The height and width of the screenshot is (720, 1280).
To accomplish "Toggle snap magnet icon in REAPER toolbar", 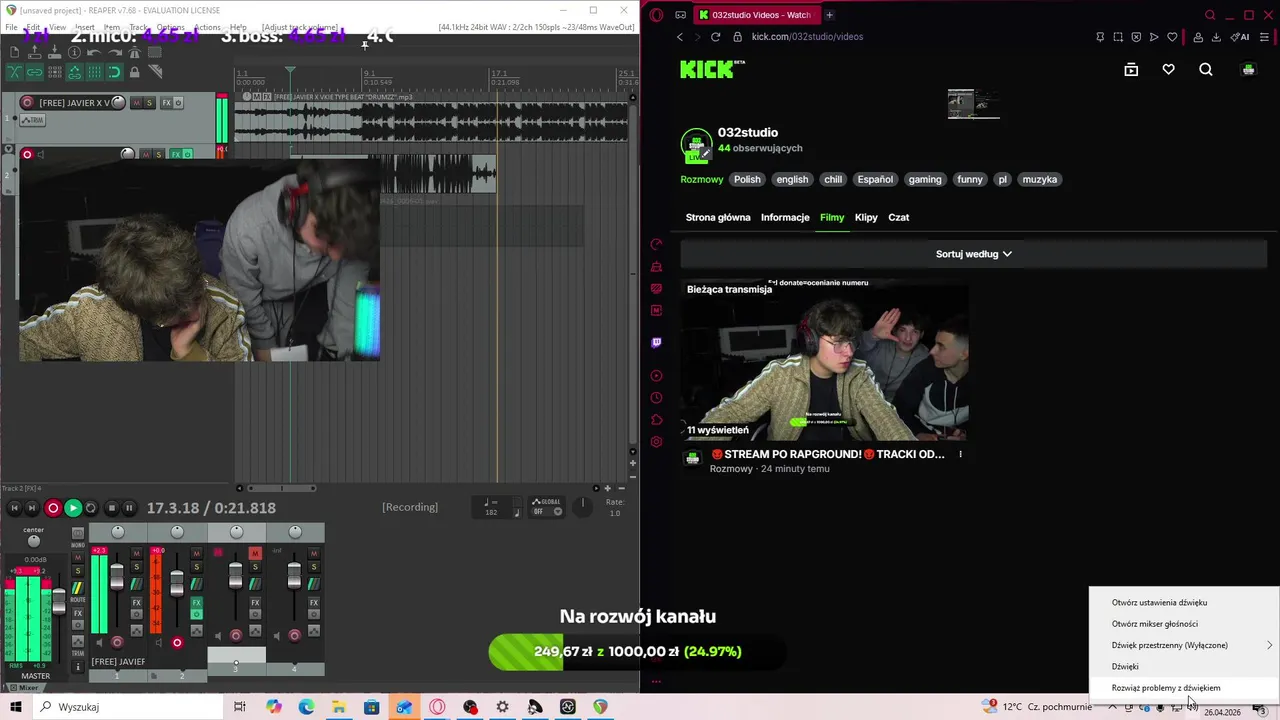I will [x=114, y=72].
